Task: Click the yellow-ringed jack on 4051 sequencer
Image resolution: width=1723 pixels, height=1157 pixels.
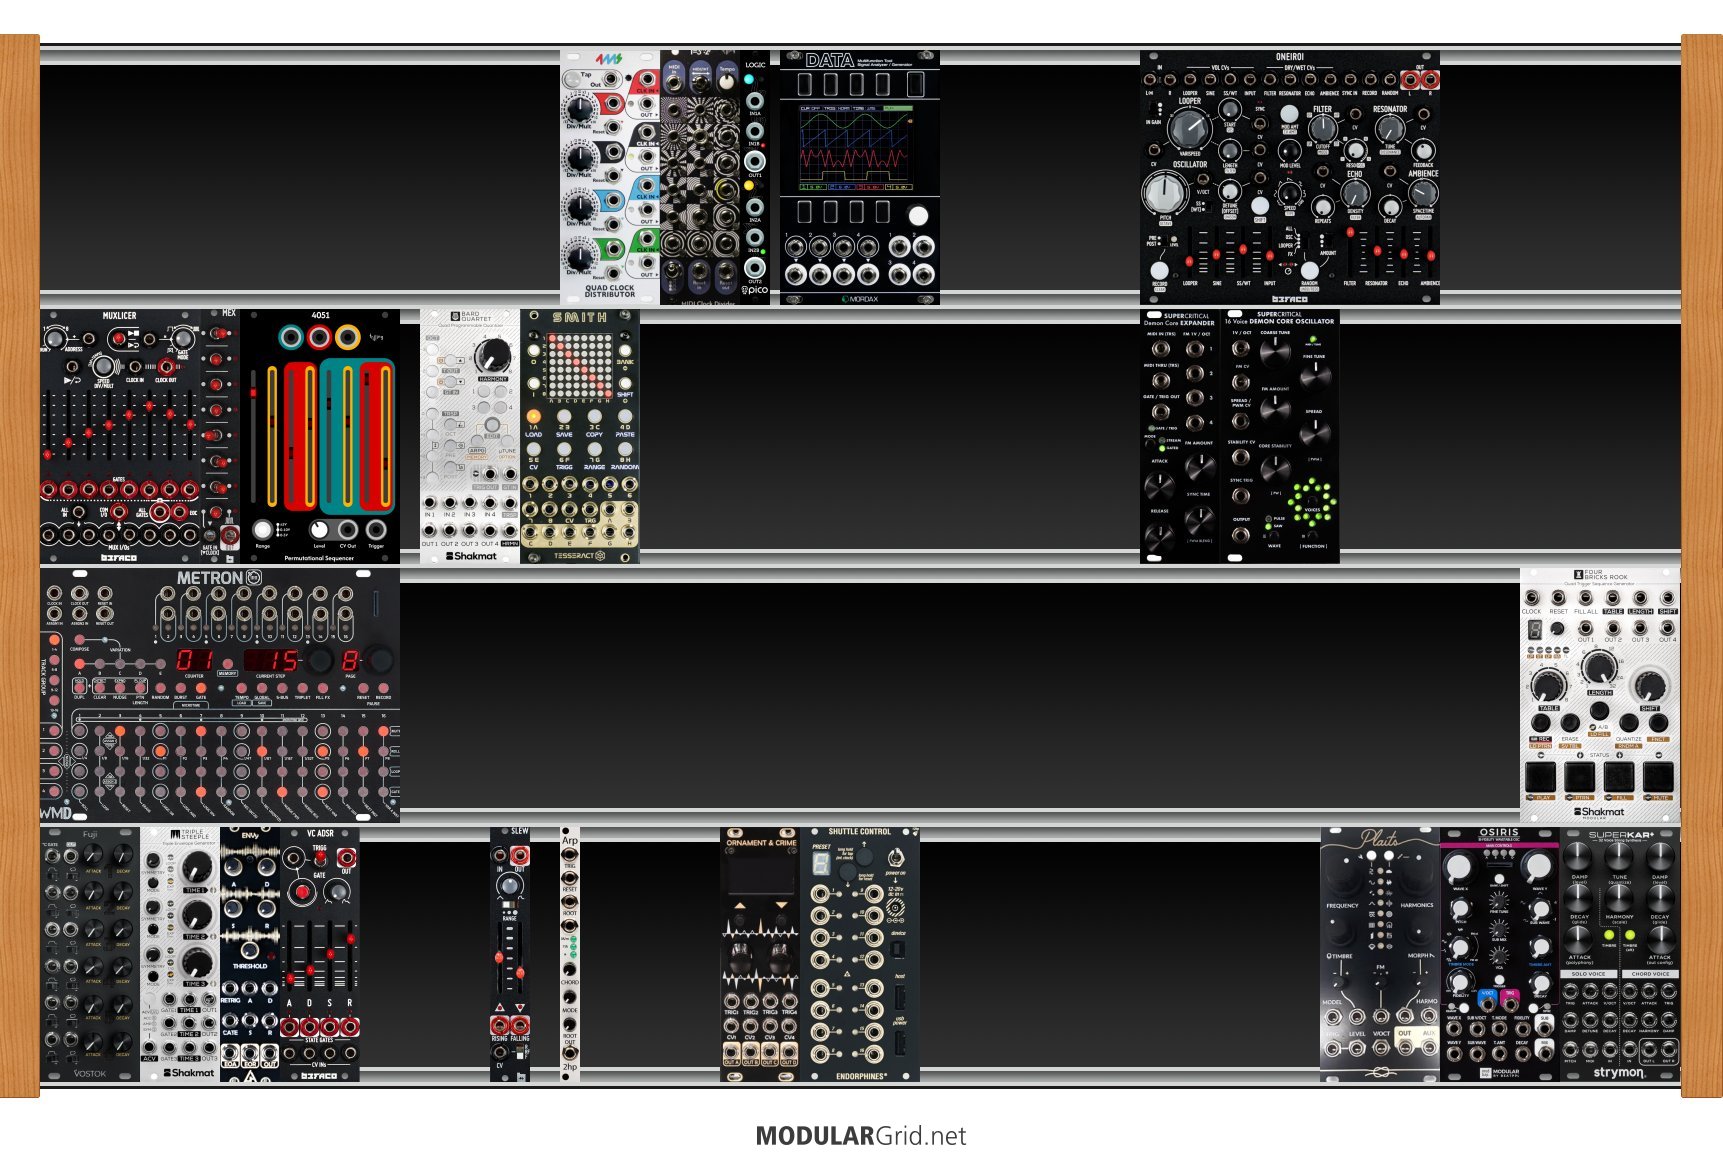Action: point(348,338)
